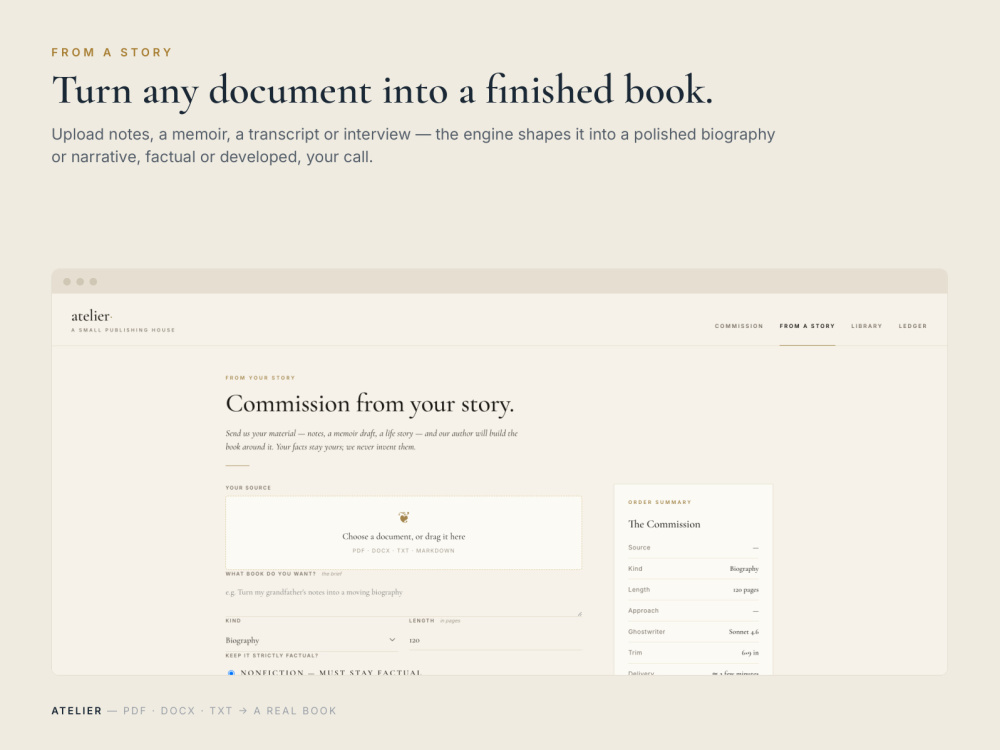Click the Source row in order summary
Image resolution: width=1000 pixels, height=750 pixels.
693,548
